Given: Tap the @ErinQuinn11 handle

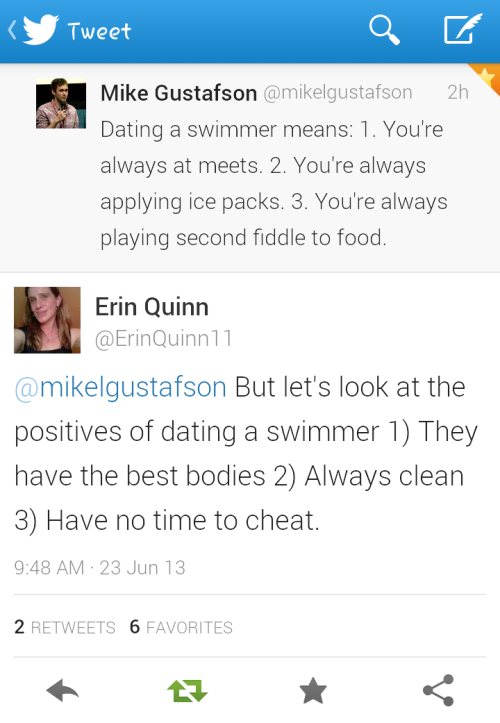Looking at the screenshot, I should [x=163, y=338].
